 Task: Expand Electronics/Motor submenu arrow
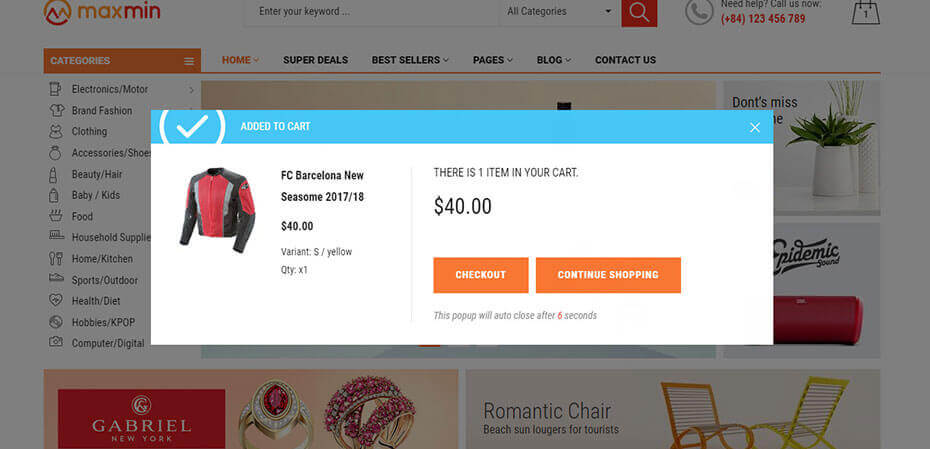point(191,90)
